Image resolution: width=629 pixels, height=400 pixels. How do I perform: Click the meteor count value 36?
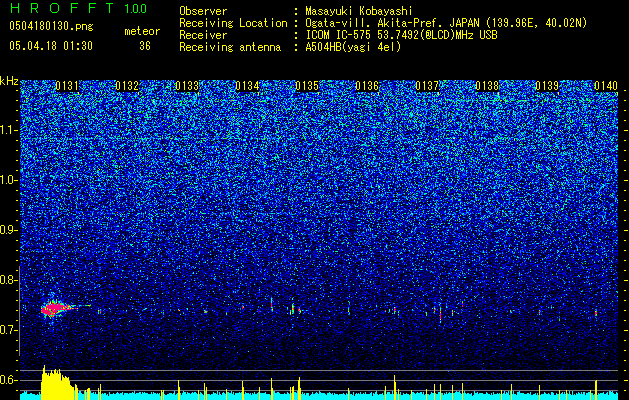145,46
